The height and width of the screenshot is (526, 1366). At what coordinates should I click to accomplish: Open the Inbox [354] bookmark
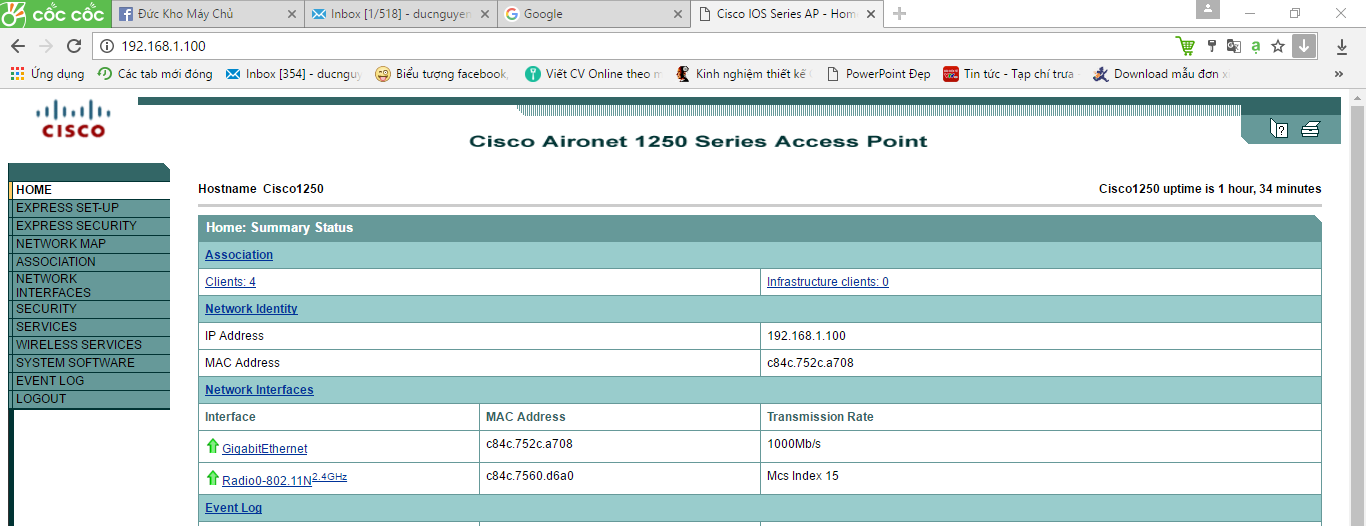tap(294, 74)
